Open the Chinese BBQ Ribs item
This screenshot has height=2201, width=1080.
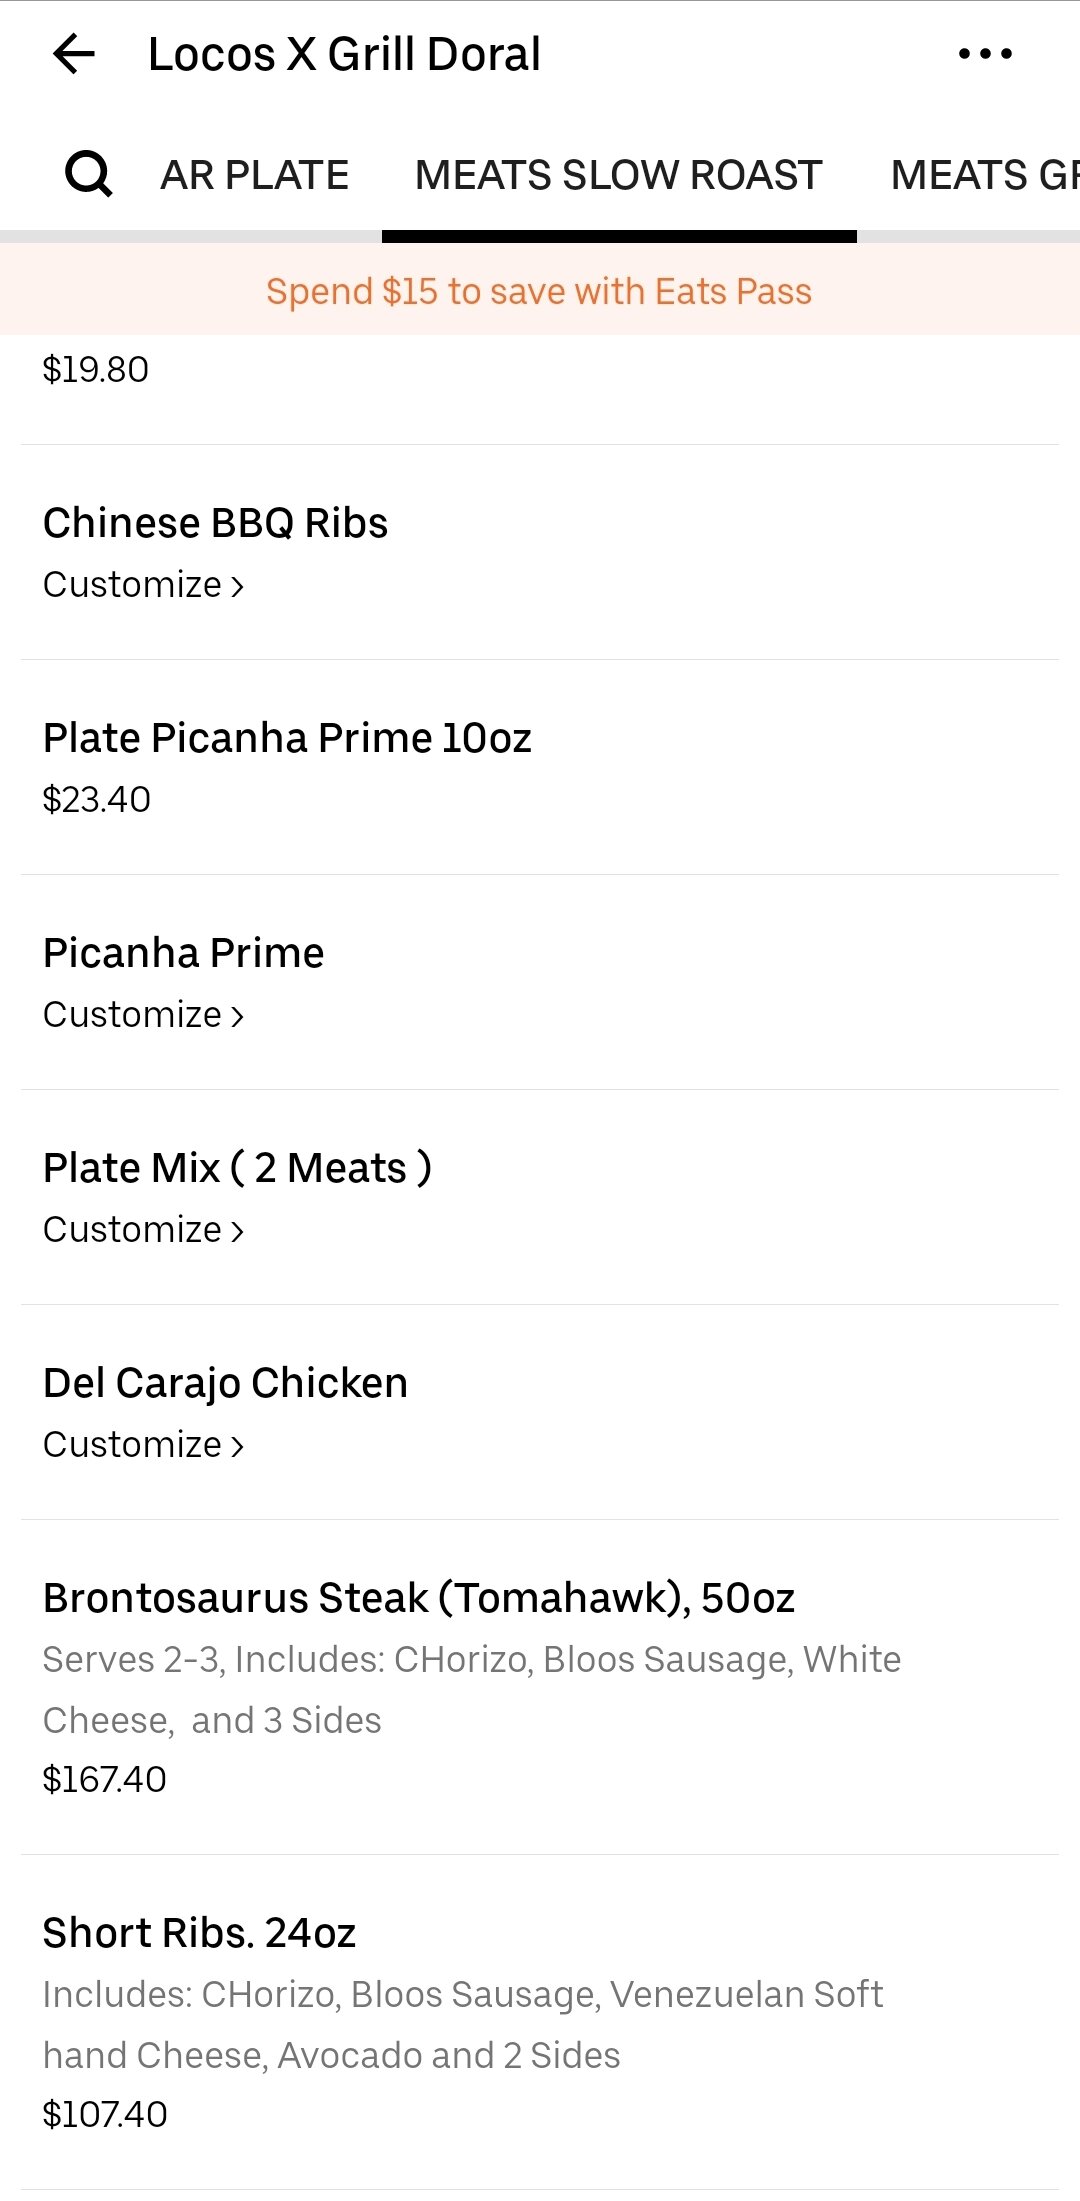point(215,523)
